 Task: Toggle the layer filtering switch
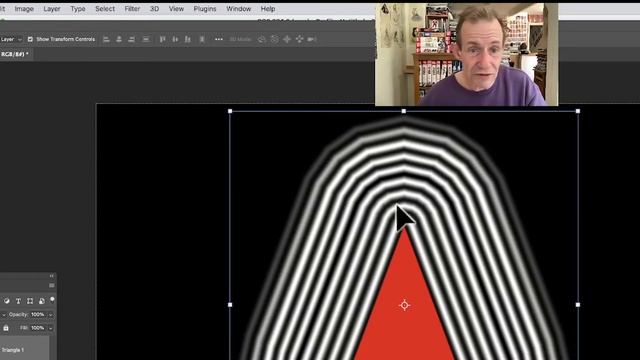[52, 300]
